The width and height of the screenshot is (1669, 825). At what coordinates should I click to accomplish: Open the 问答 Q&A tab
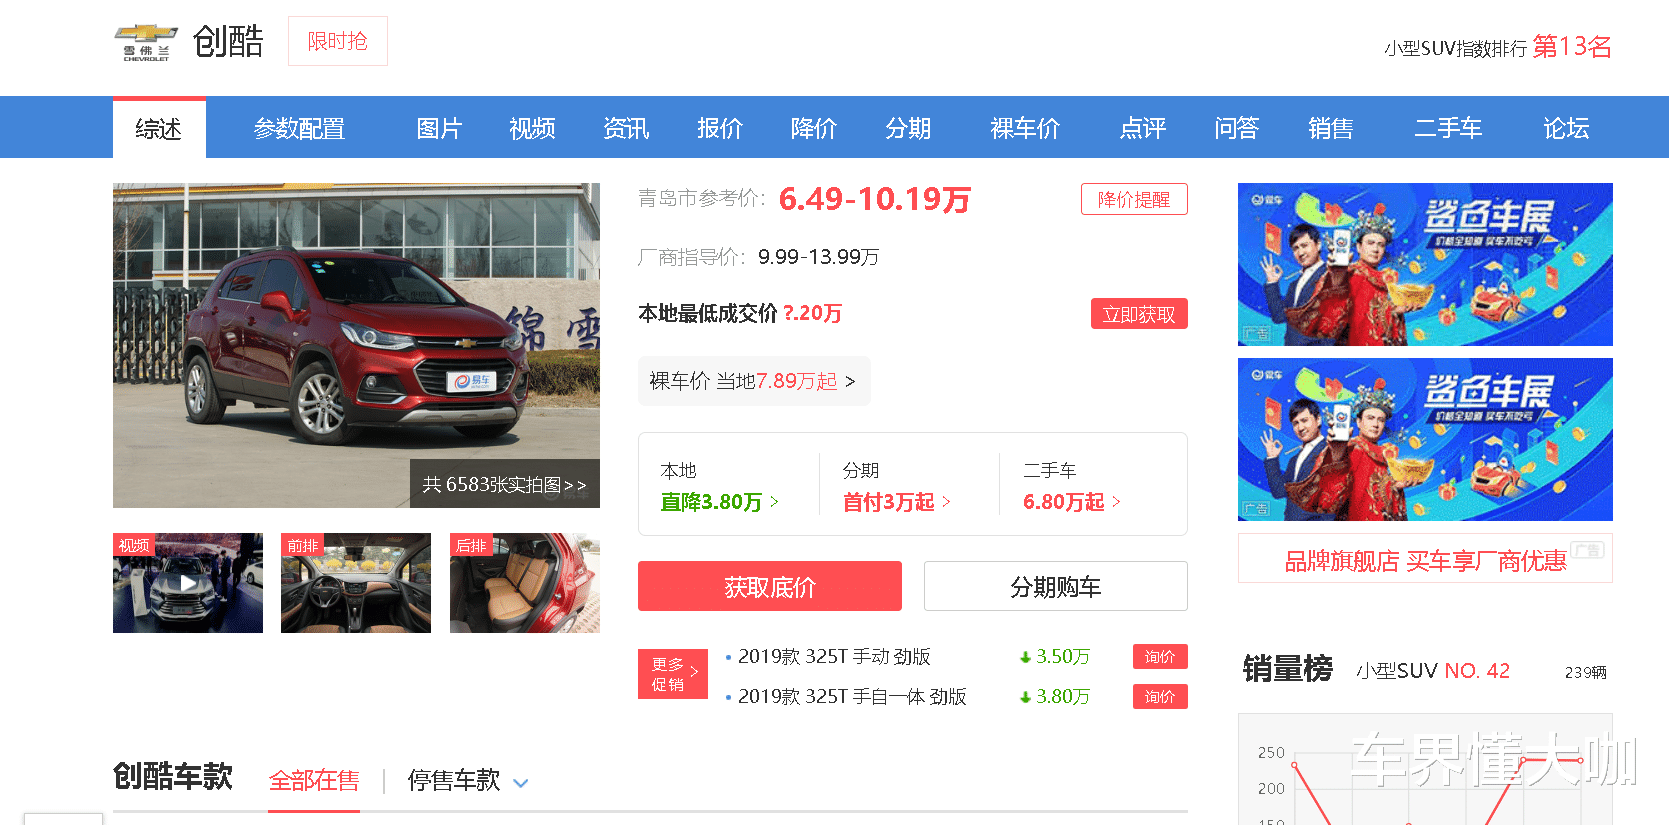pos(1237,128)
